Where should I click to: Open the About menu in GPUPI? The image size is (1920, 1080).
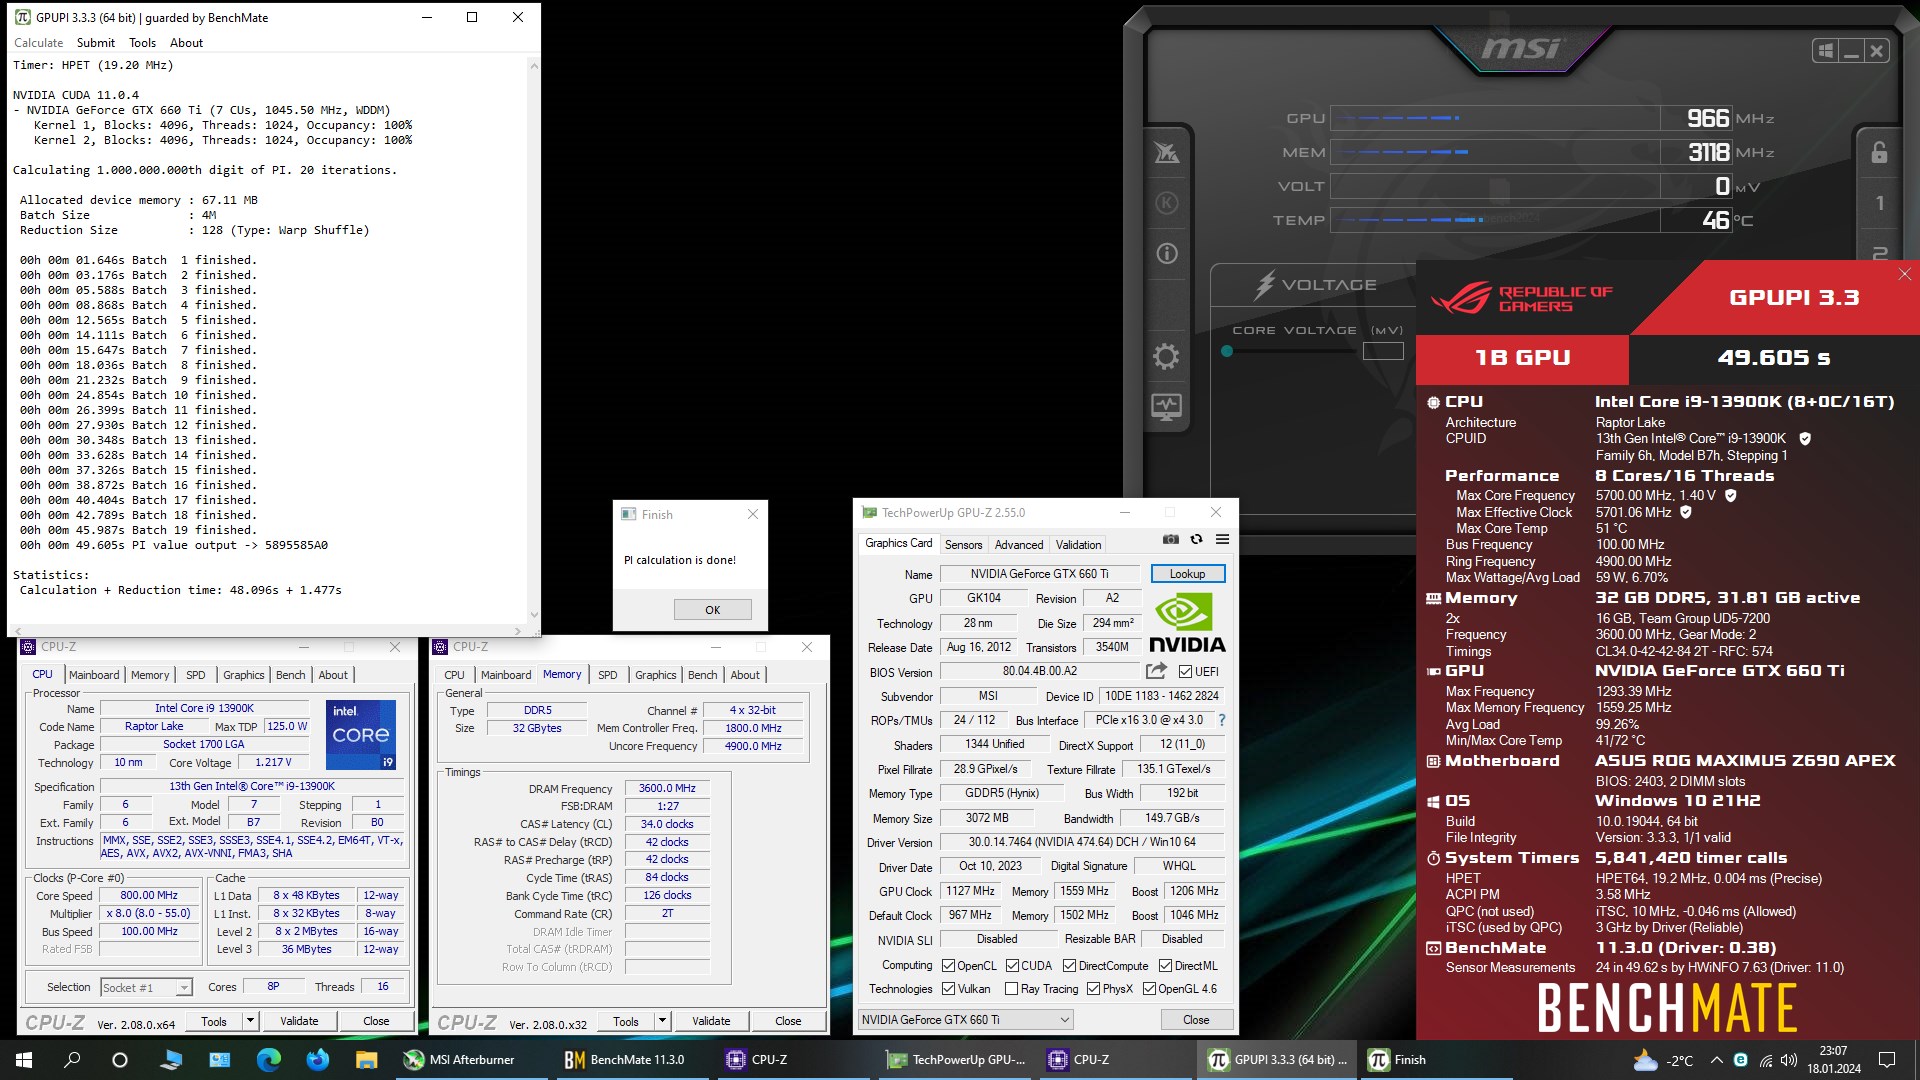point(186,43)
